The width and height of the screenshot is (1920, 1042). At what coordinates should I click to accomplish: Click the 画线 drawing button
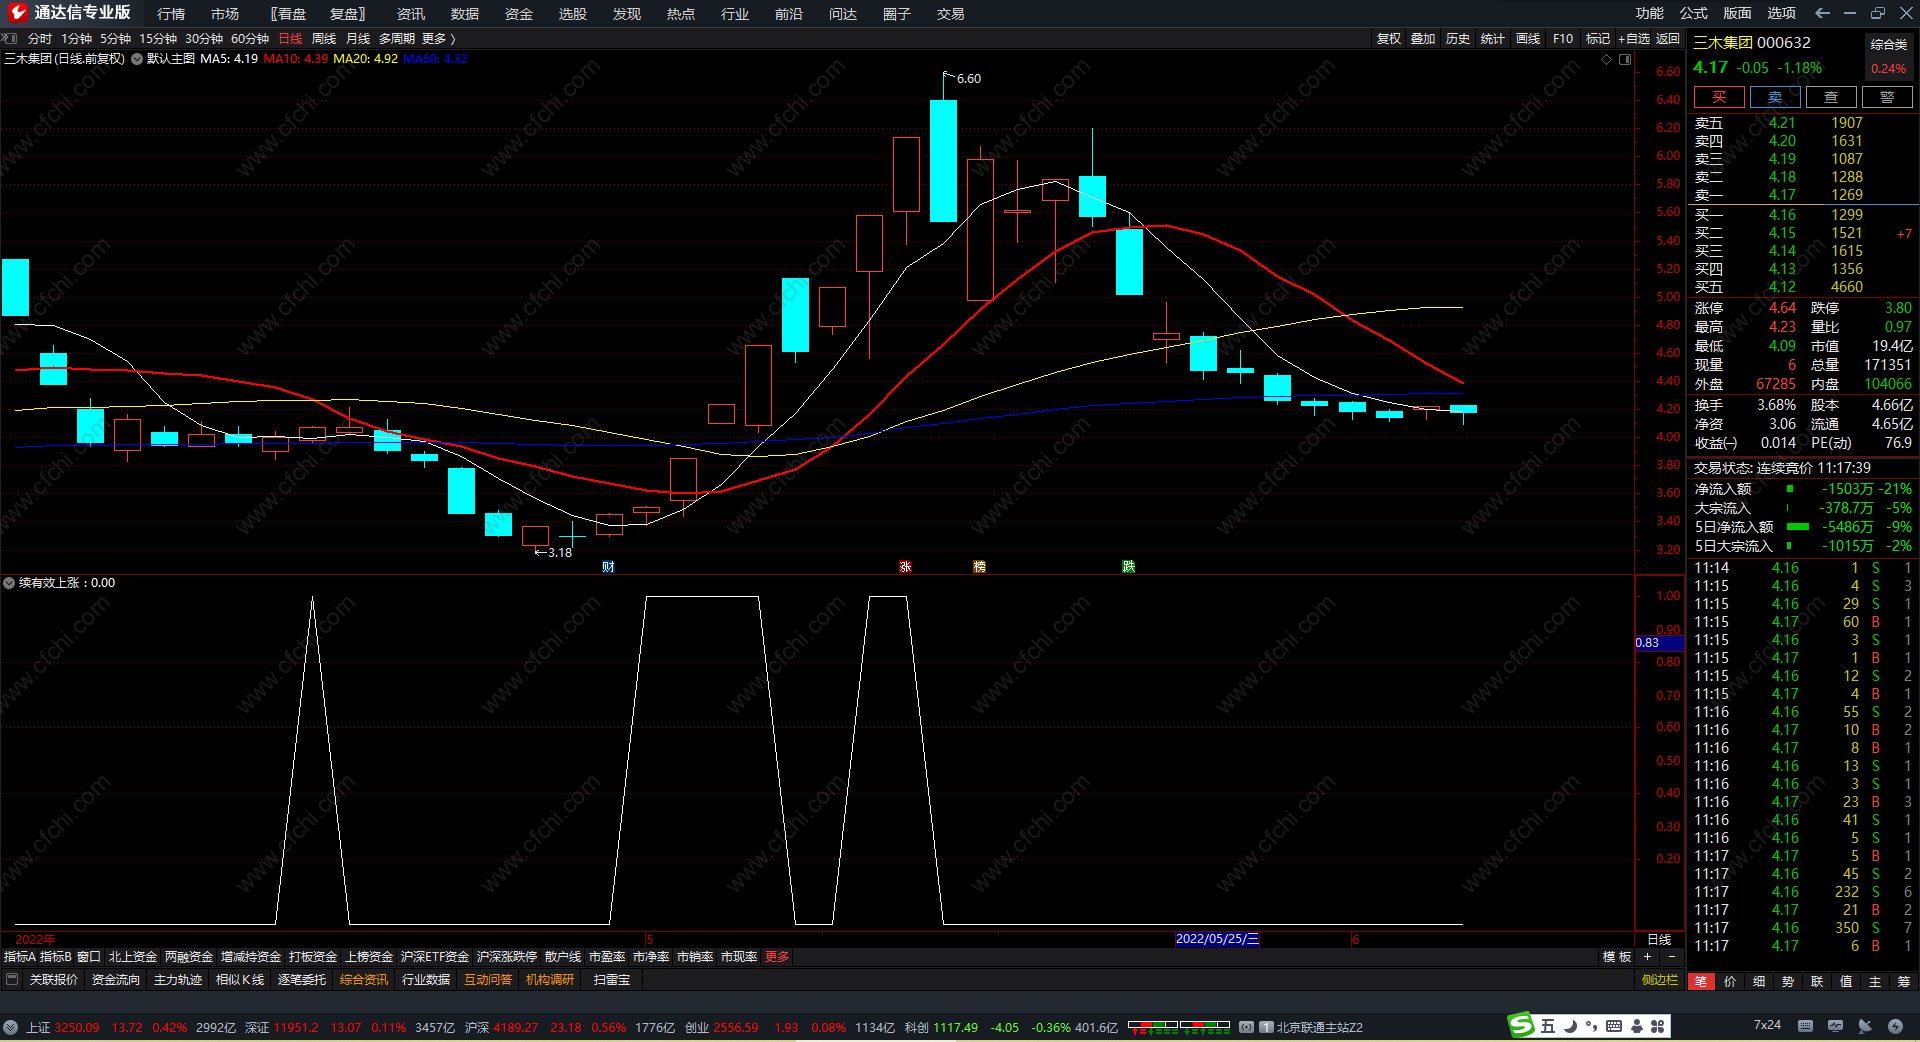[1528, 38]
